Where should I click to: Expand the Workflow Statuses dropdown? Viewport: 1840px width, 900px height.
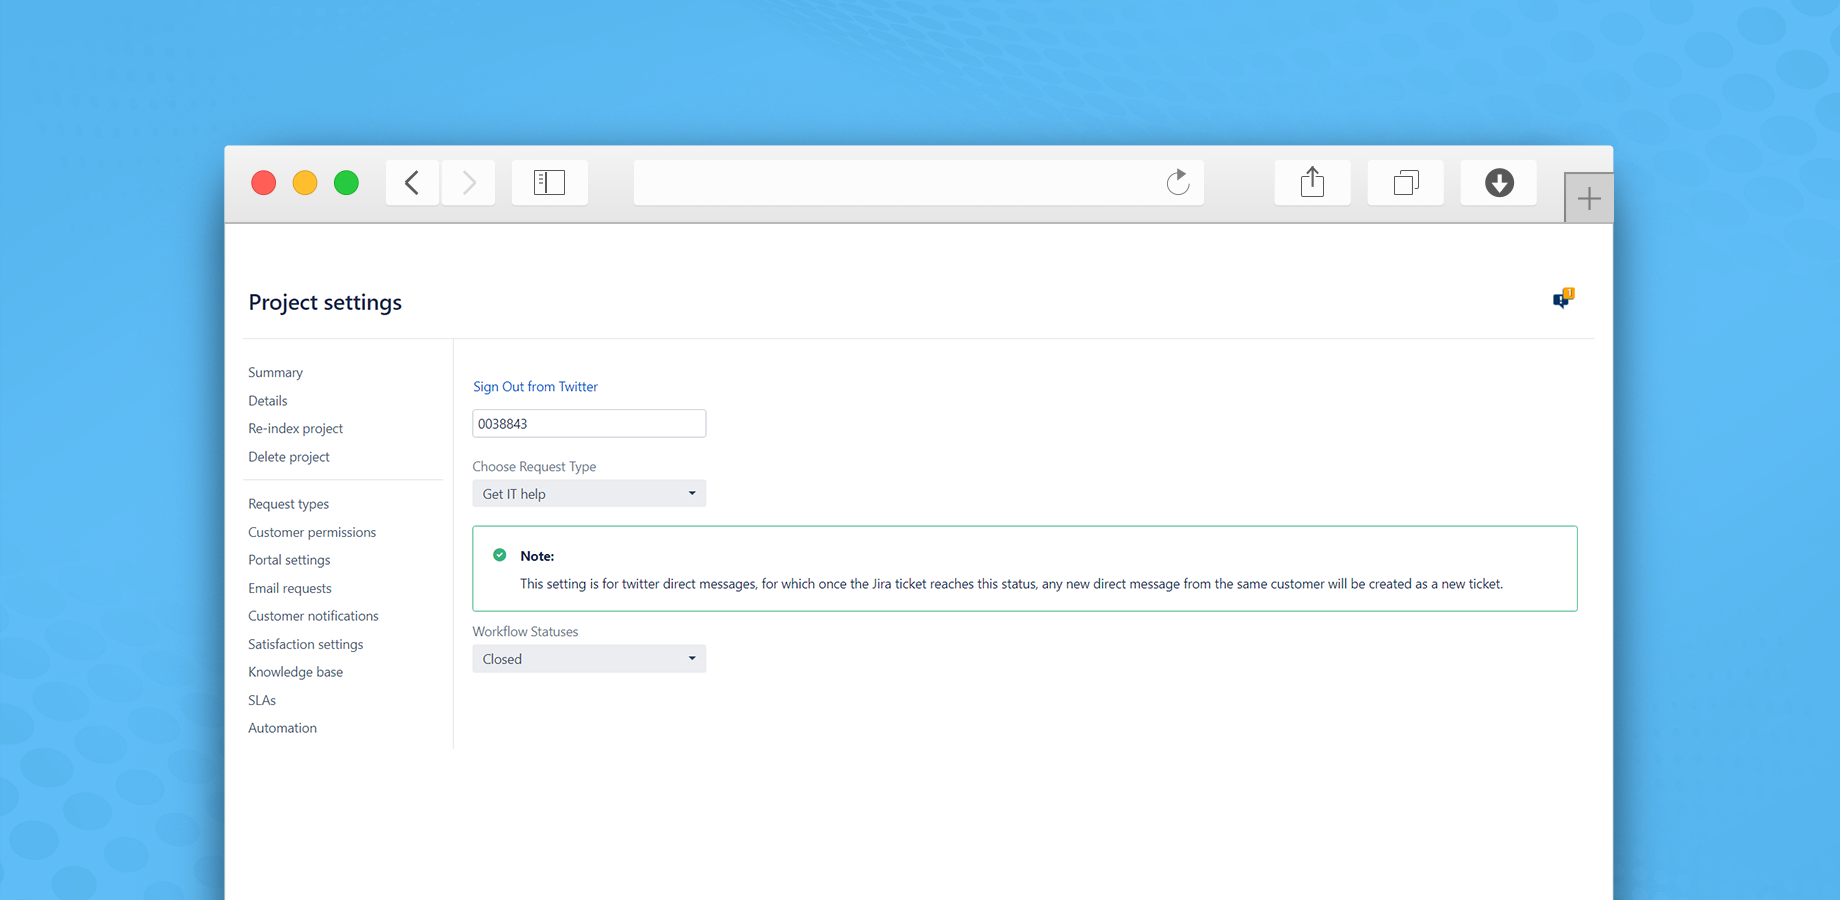pyautogui.click(x=589, y=659)
